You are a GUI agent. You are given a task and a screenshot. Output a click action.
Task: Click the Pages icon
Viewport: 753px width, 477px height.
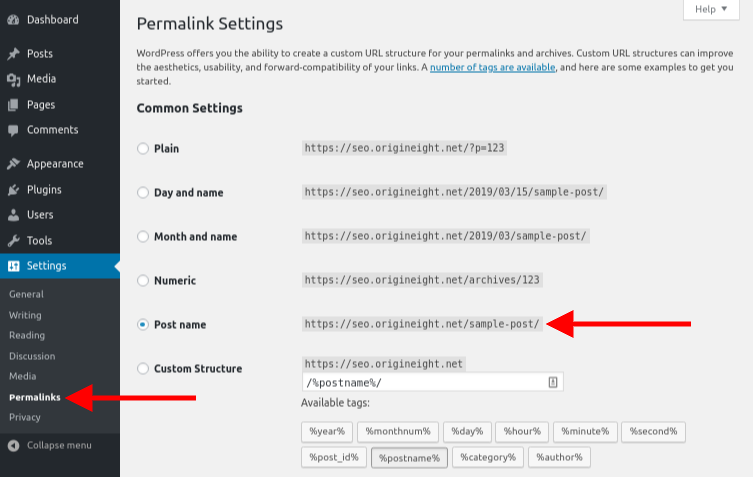[13, 105]
